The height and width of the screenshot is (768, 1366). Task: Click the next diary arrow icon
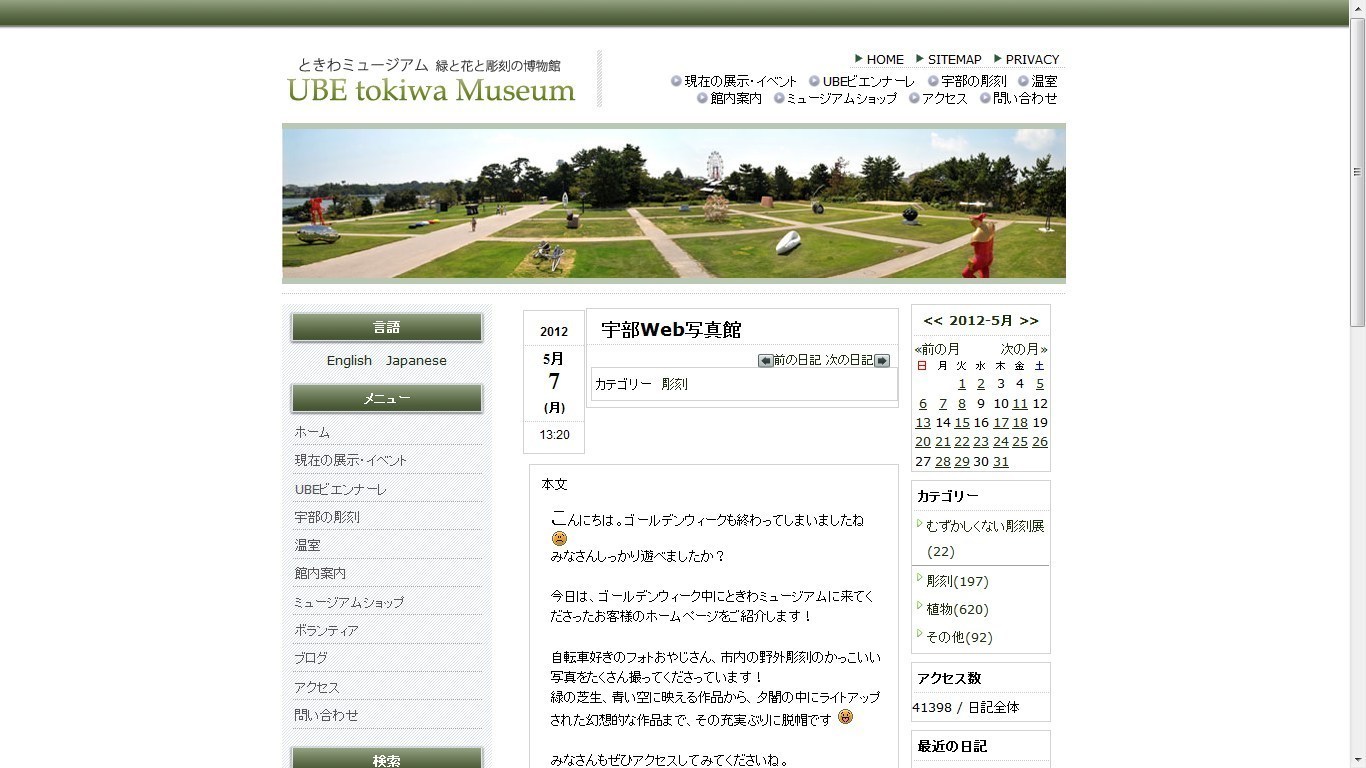(x=882, y=361)
